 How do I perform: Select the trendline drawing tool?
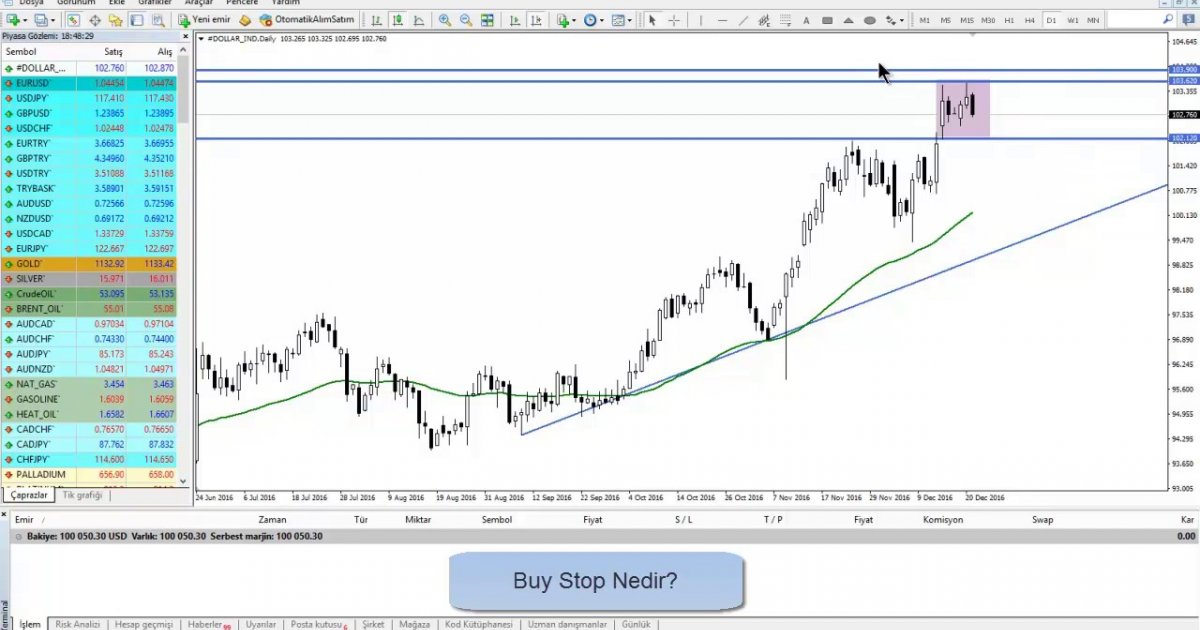coord(743,20)
